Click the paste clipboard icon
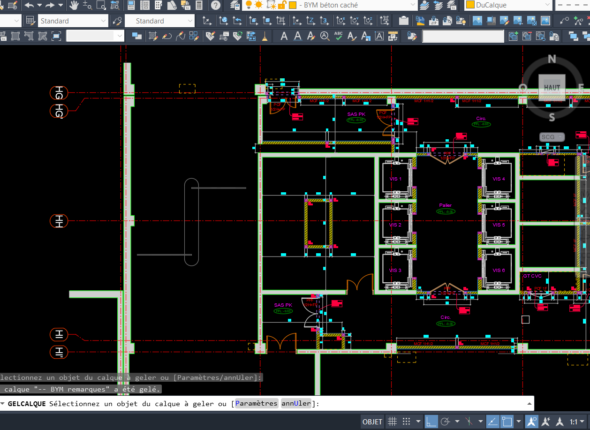The image size is (590, 430). pyautogui.click(x=404, y=21)
